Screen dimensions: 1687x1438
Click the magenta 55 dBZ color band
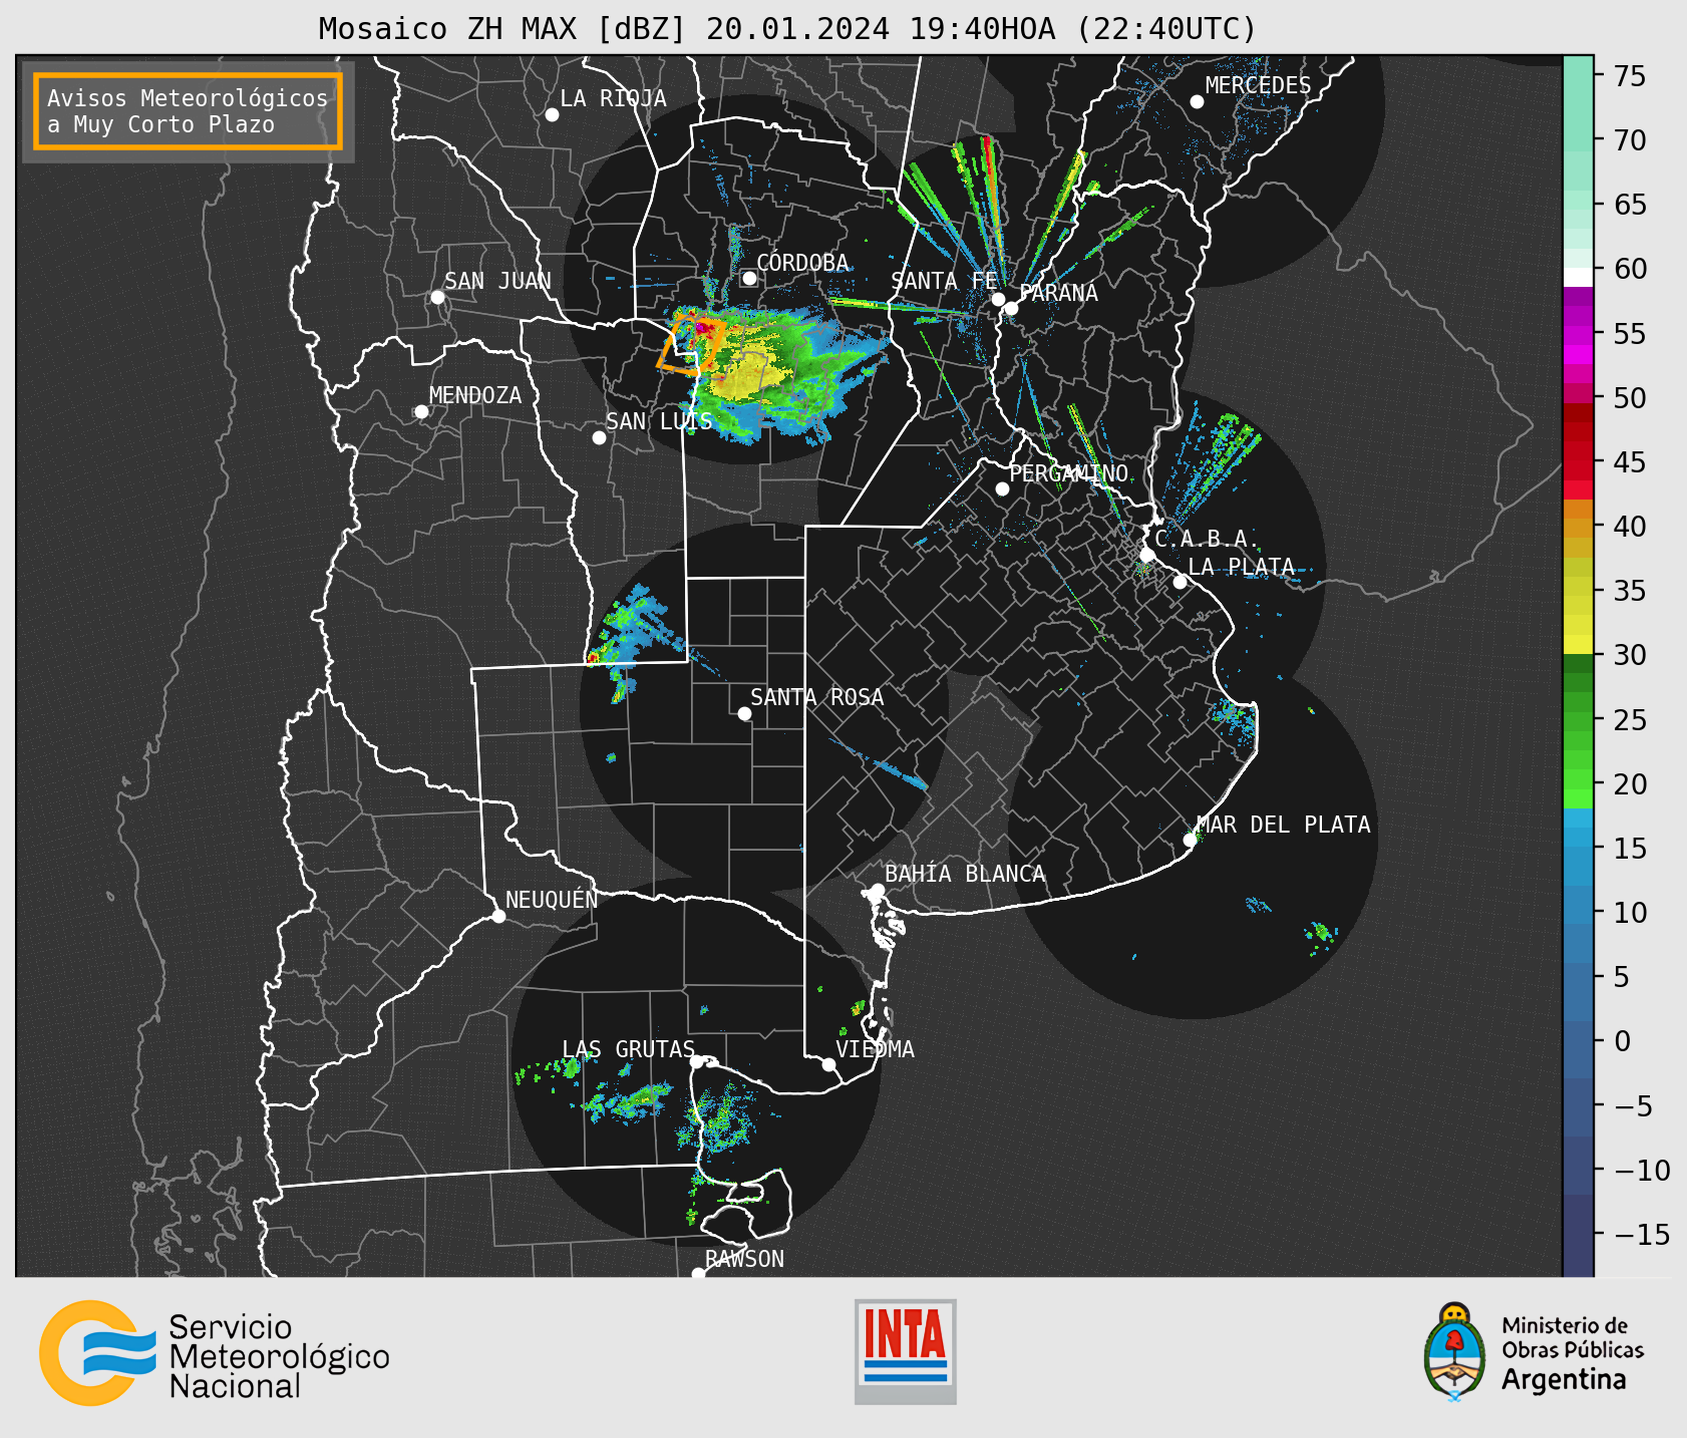click(1577, 333)
